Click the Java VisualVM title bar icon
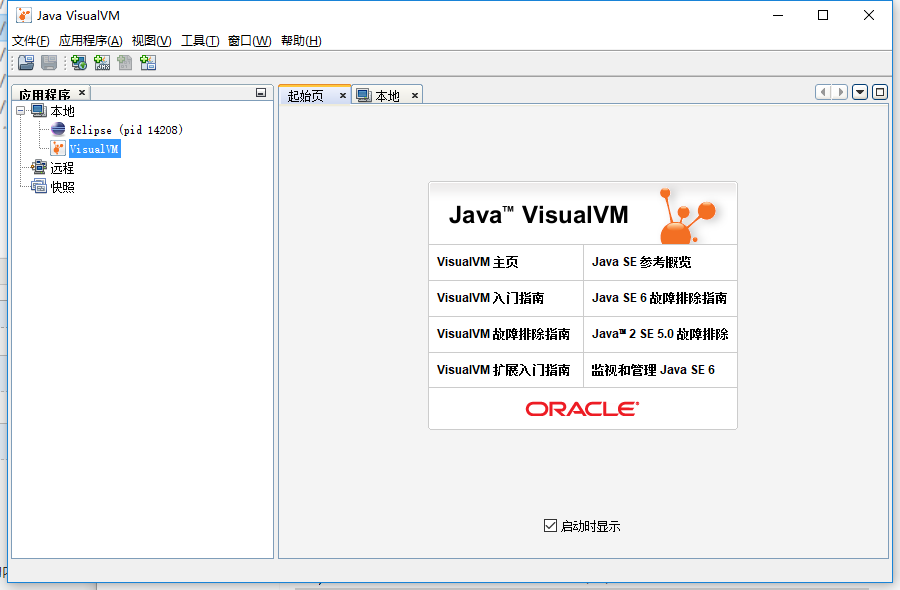 click(x=24, y=15)
